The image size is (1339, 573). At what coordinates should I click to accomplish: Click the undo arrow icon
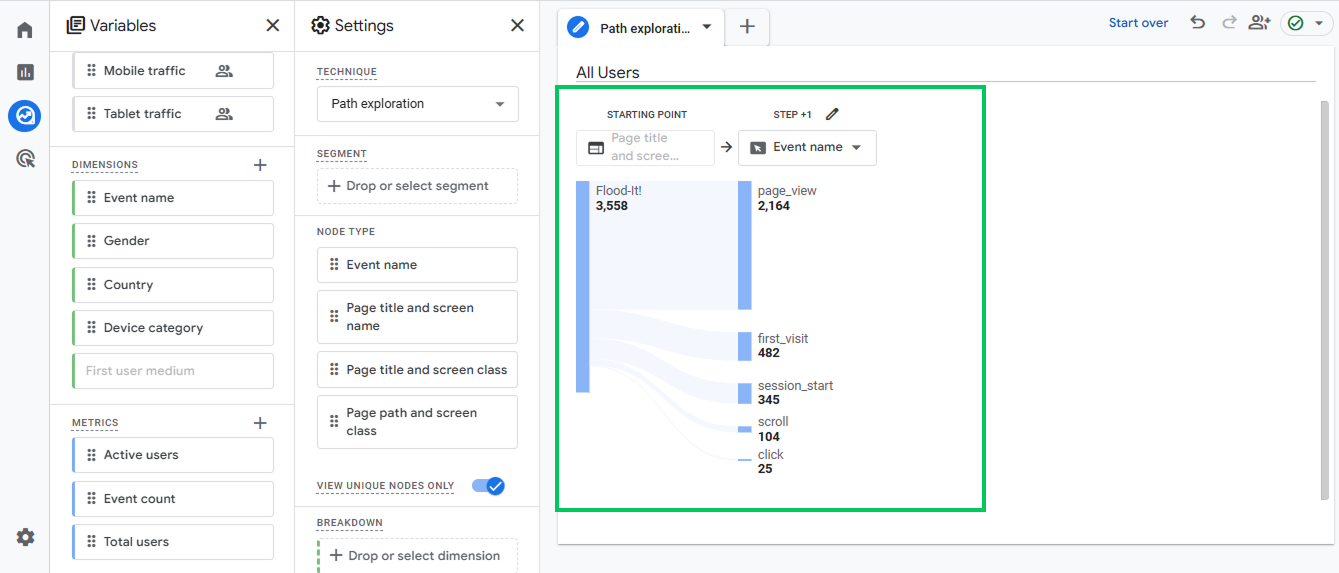(1197, 23)
